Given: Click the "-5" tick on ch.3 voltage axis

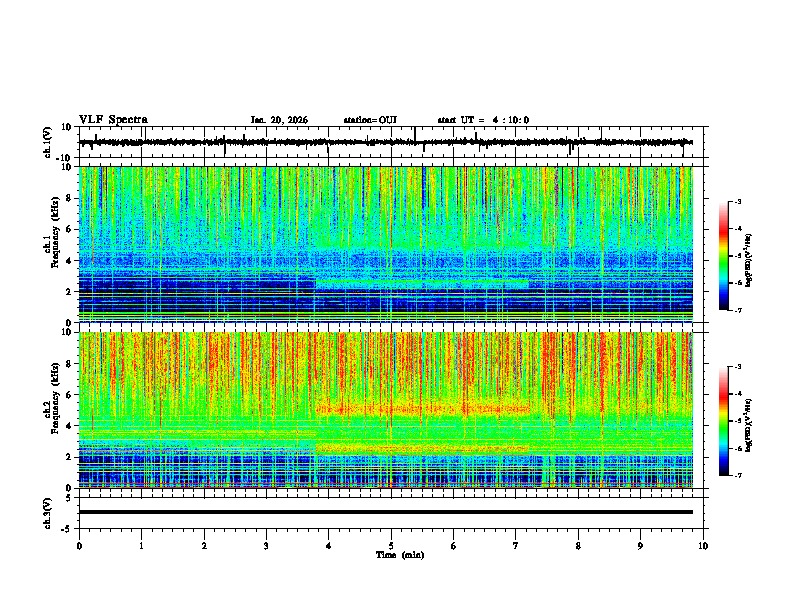Looking at the screenshot, I should [68, 529].
